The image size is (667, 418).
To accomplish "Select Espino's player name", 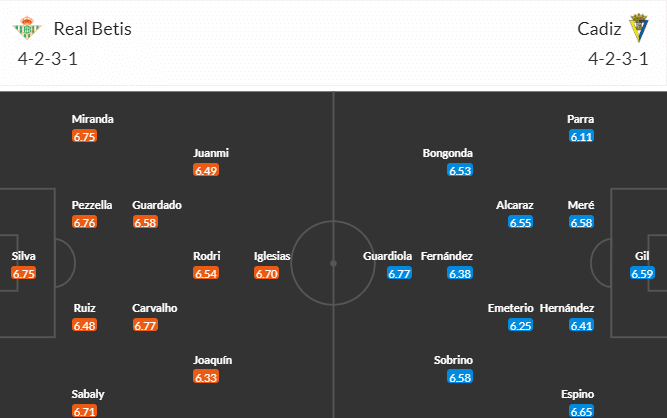I will click(577, 394).
